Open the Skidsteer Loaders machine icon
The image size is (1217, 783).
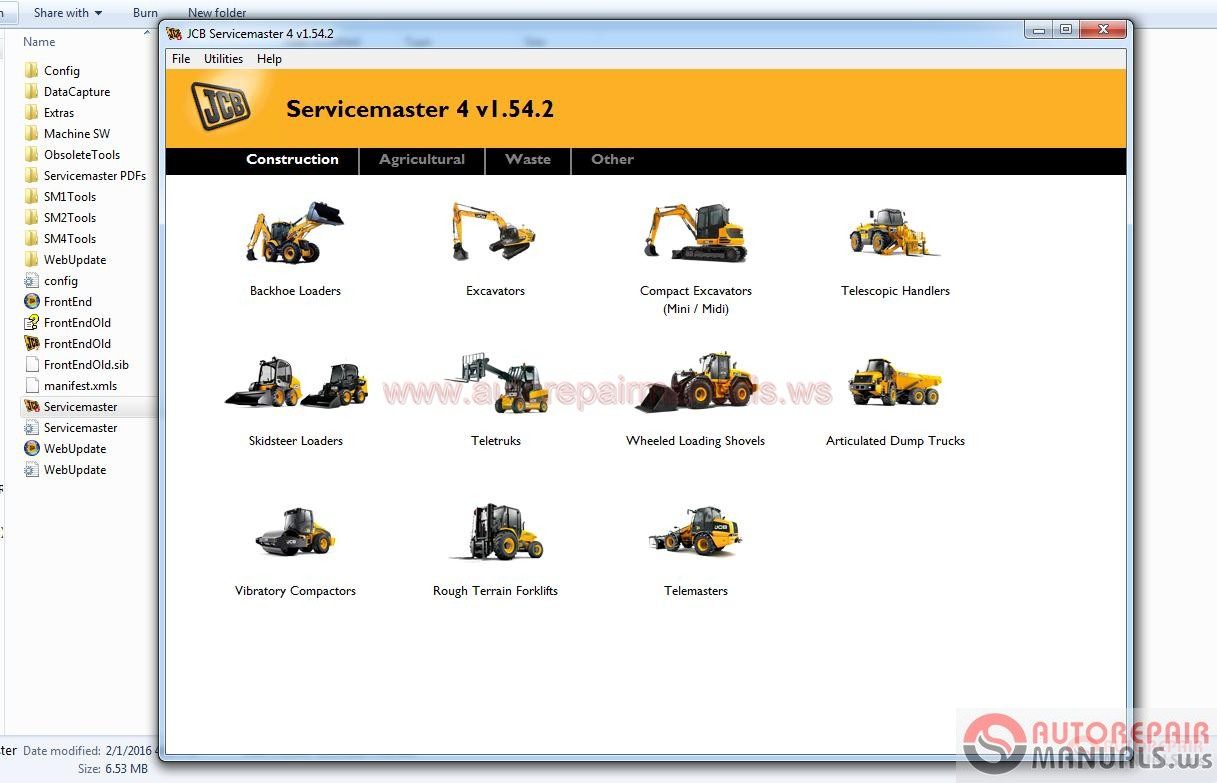pos(296,383)
